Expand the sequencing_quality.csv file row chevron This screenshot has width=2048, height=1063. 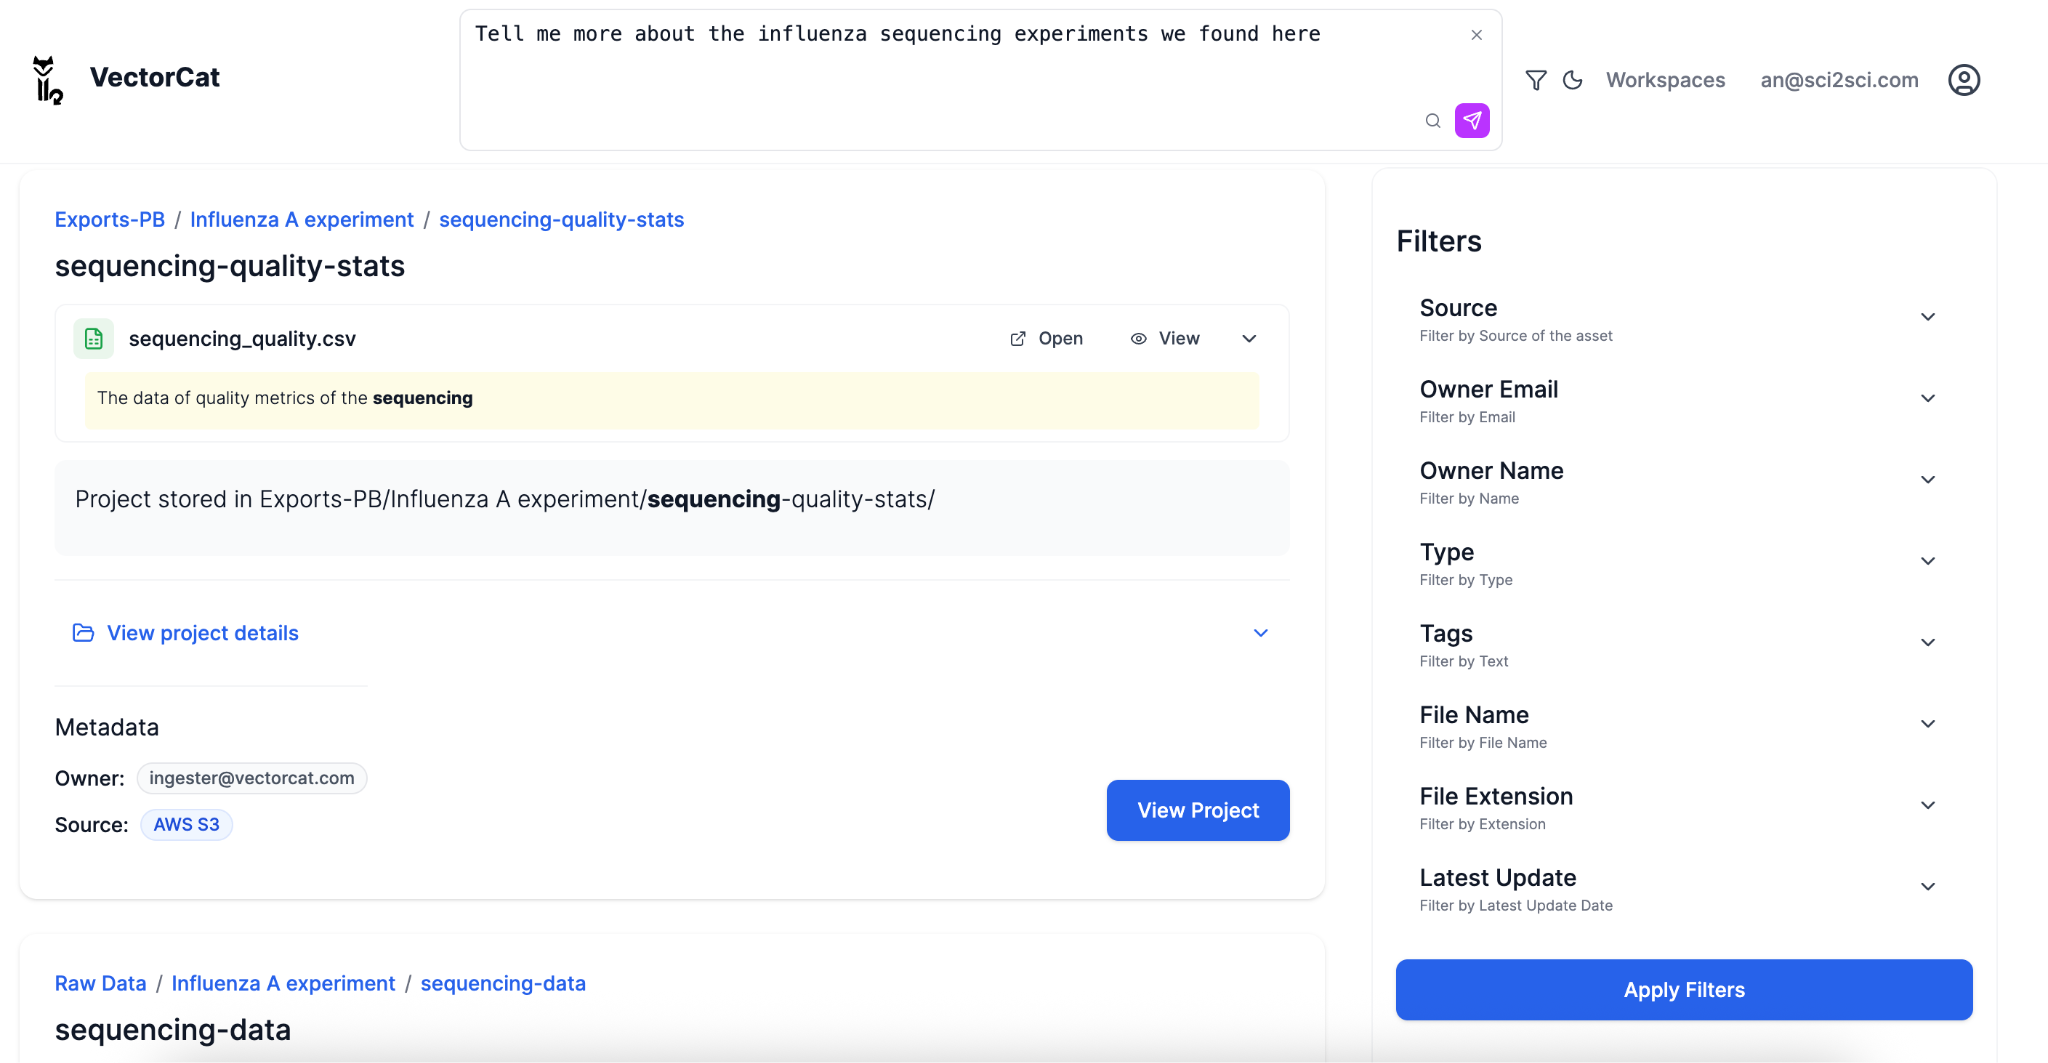pyautogui.click(x=1249, y=339)
